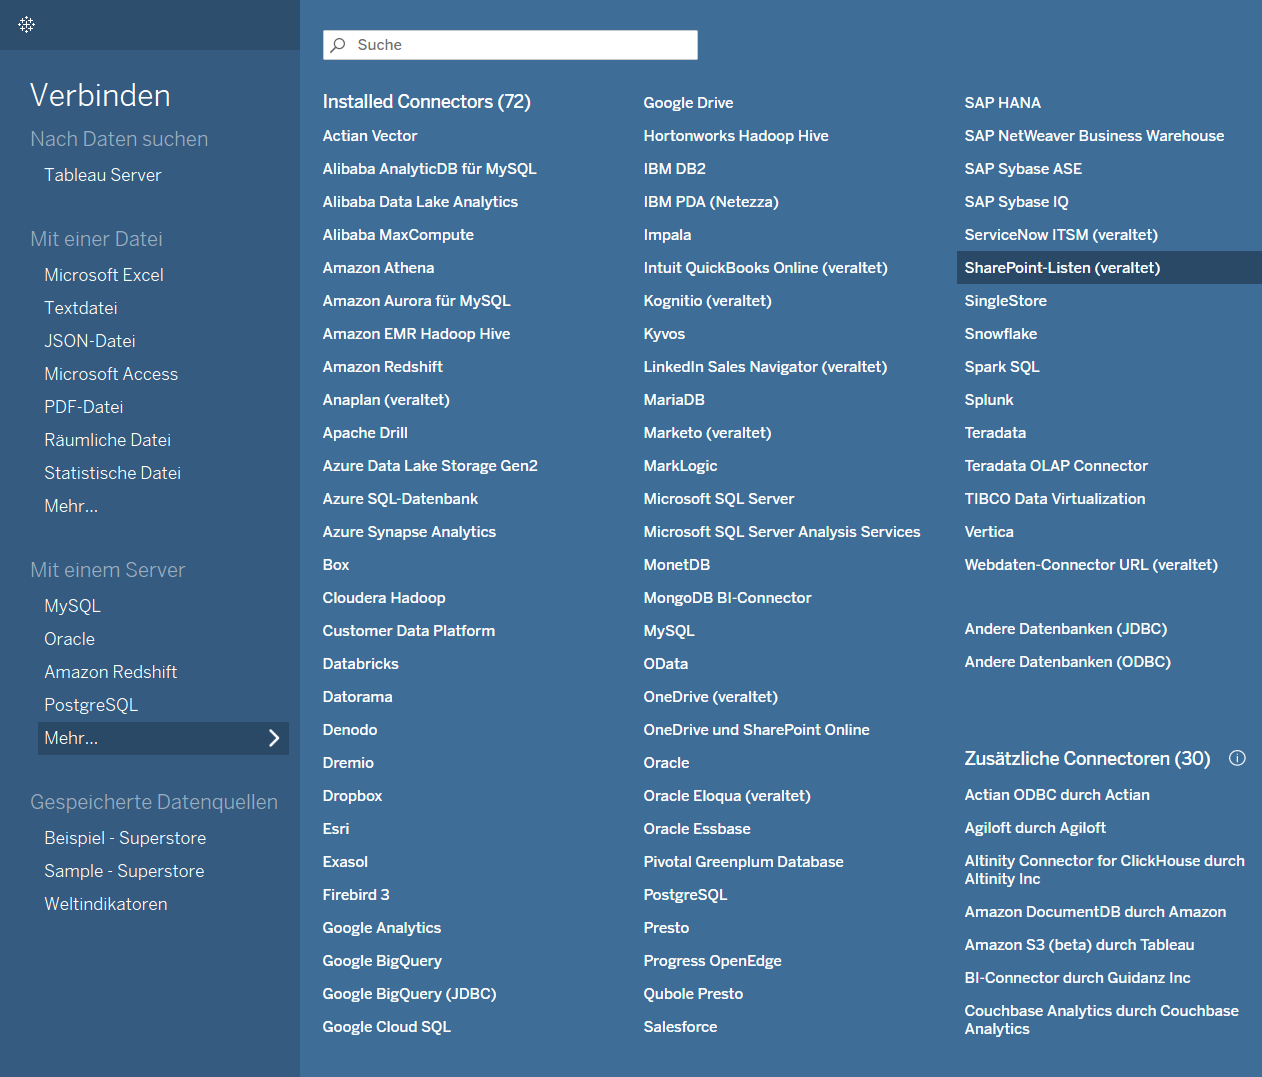Click the Suche search field
Image resolution: width=1262 pixels, height=1077 pixels.
510,45
